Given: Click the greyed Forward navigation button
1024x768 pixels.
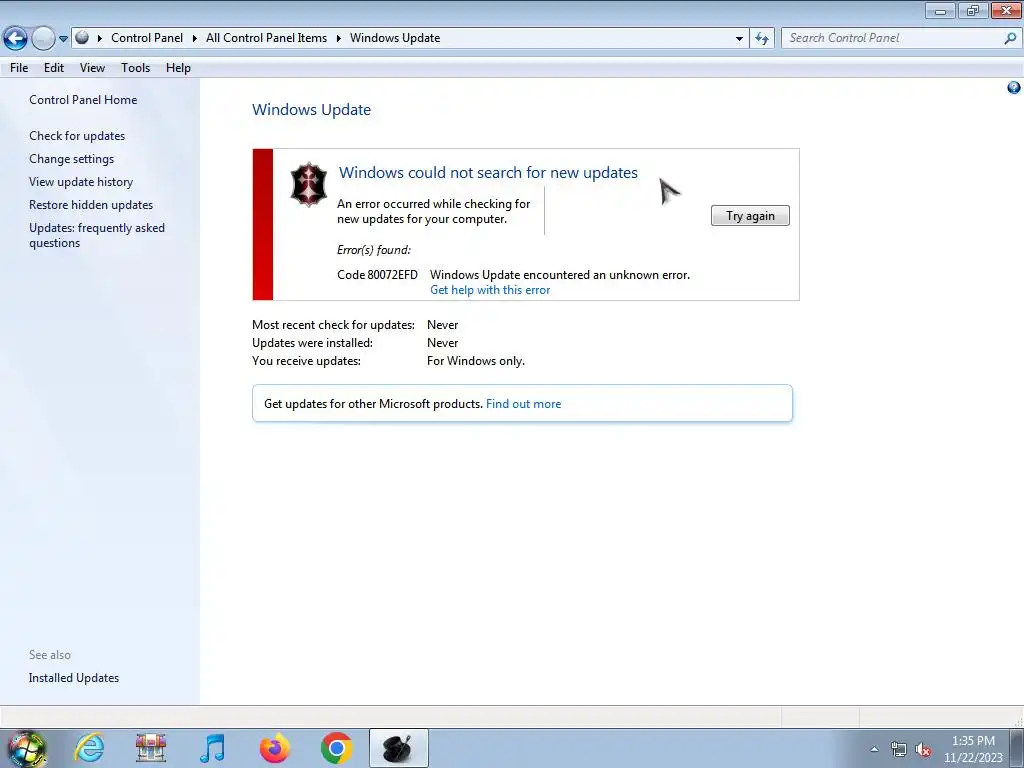Looking at the screenshot, I should coord(42,39).
